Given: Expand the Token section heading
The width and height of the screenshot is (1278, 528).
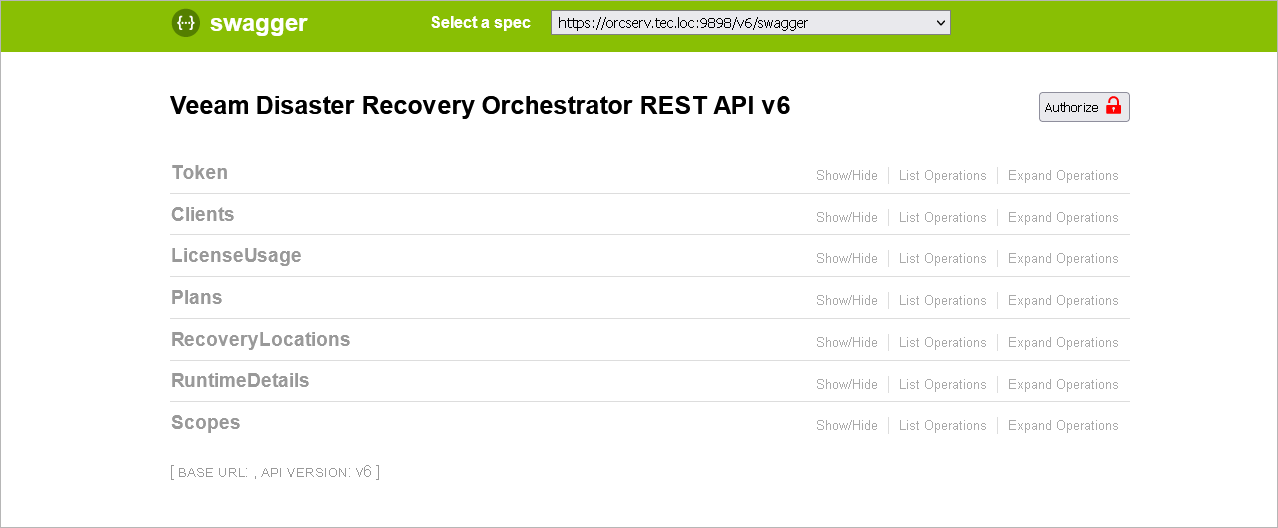Looking at the screenshot, I should tap(200, 173).
